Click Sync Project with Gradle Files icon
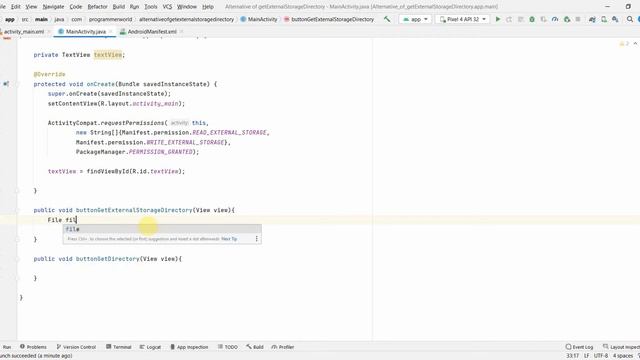The image size is (640, 360). (x=592, y=19)
